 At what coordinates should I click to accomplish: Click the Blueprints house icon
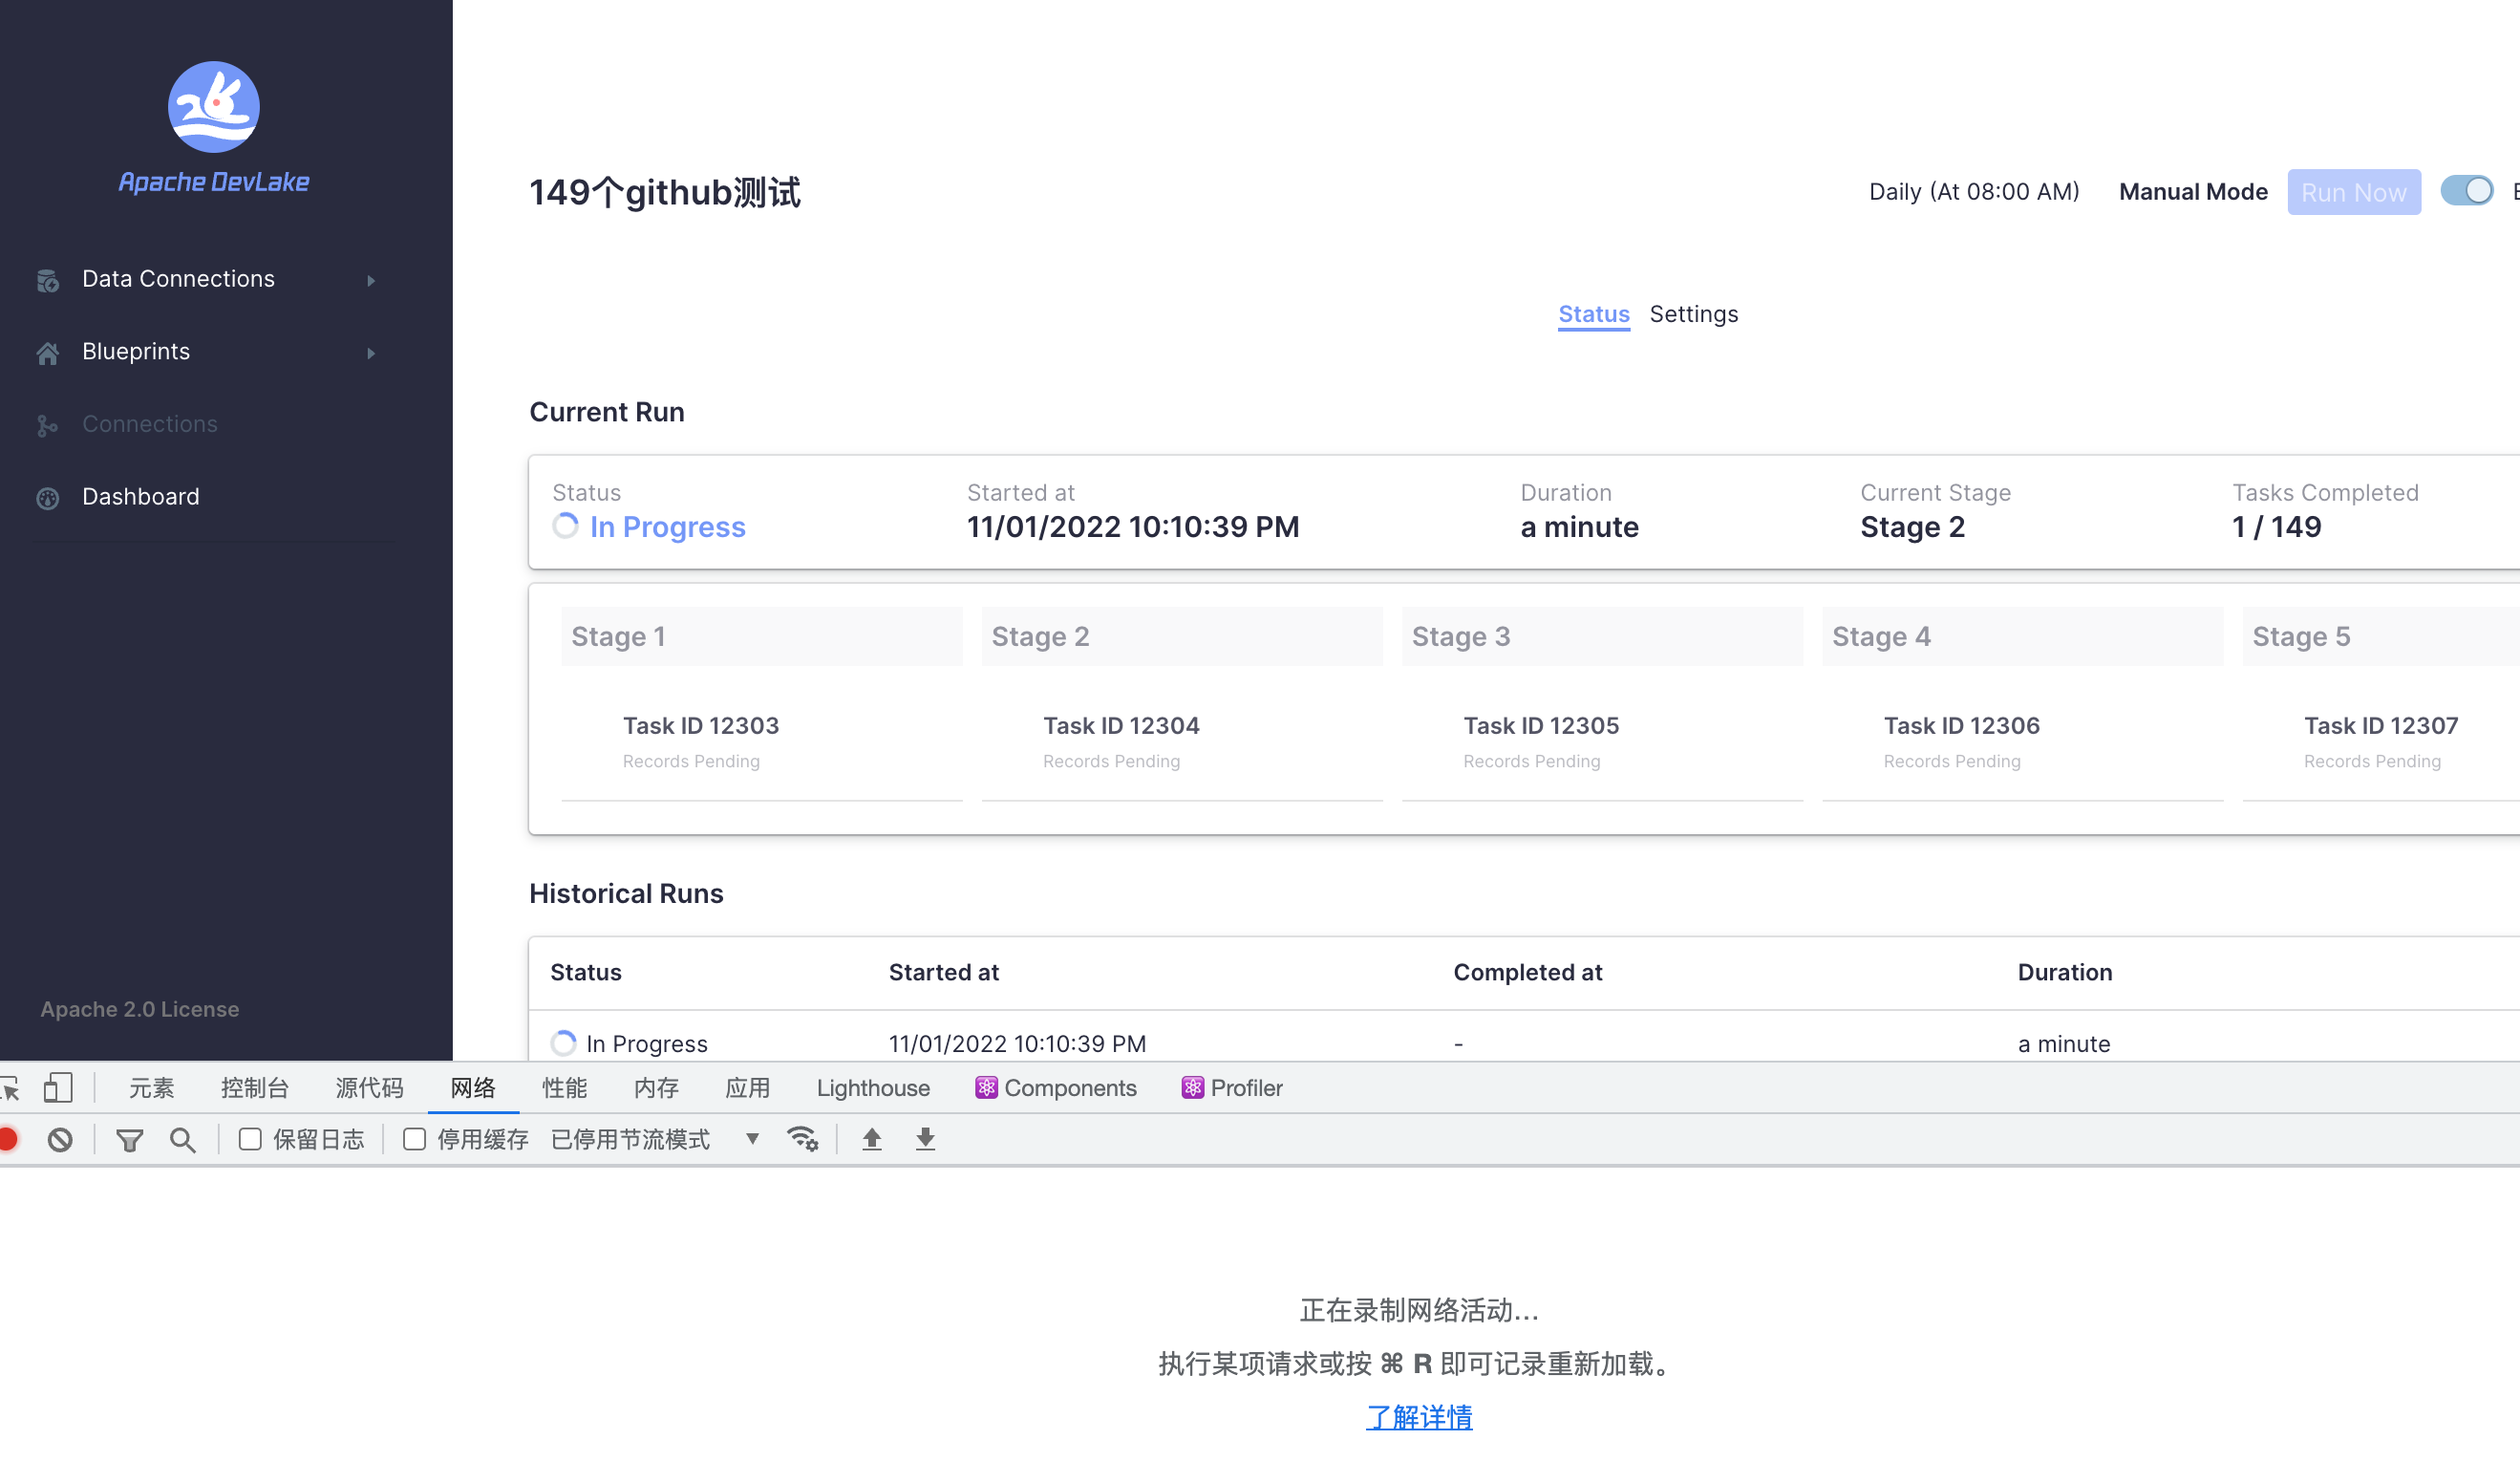coord(47,353)
